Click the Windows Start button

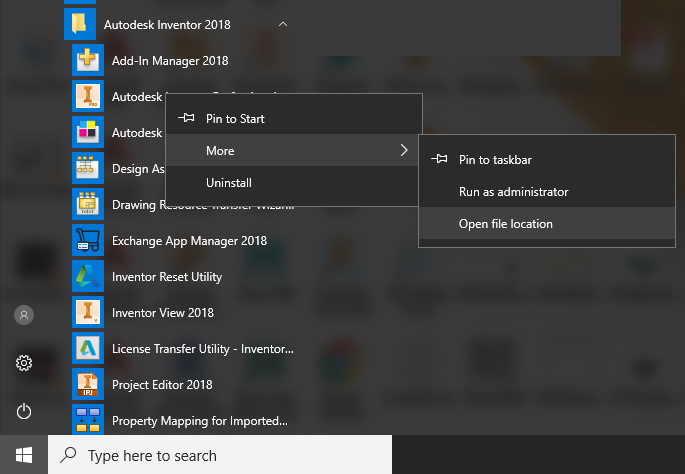pyautogui.click(x=24, y=455)
